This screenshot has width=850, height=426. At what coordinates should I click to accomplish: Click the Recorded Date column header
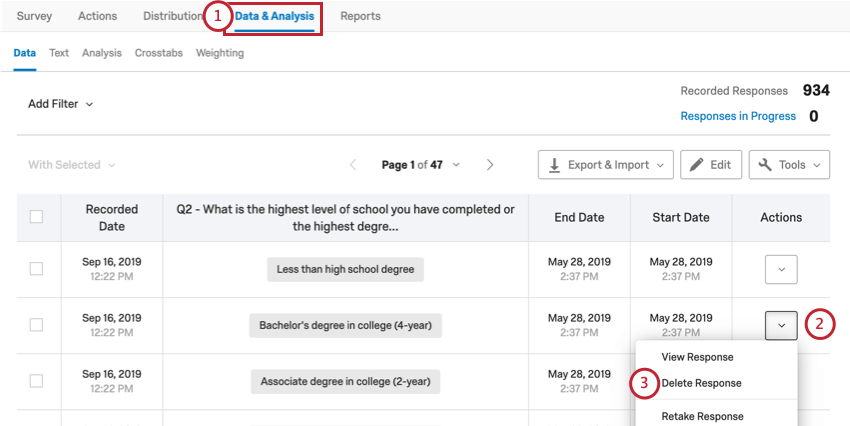pos(112,217)
